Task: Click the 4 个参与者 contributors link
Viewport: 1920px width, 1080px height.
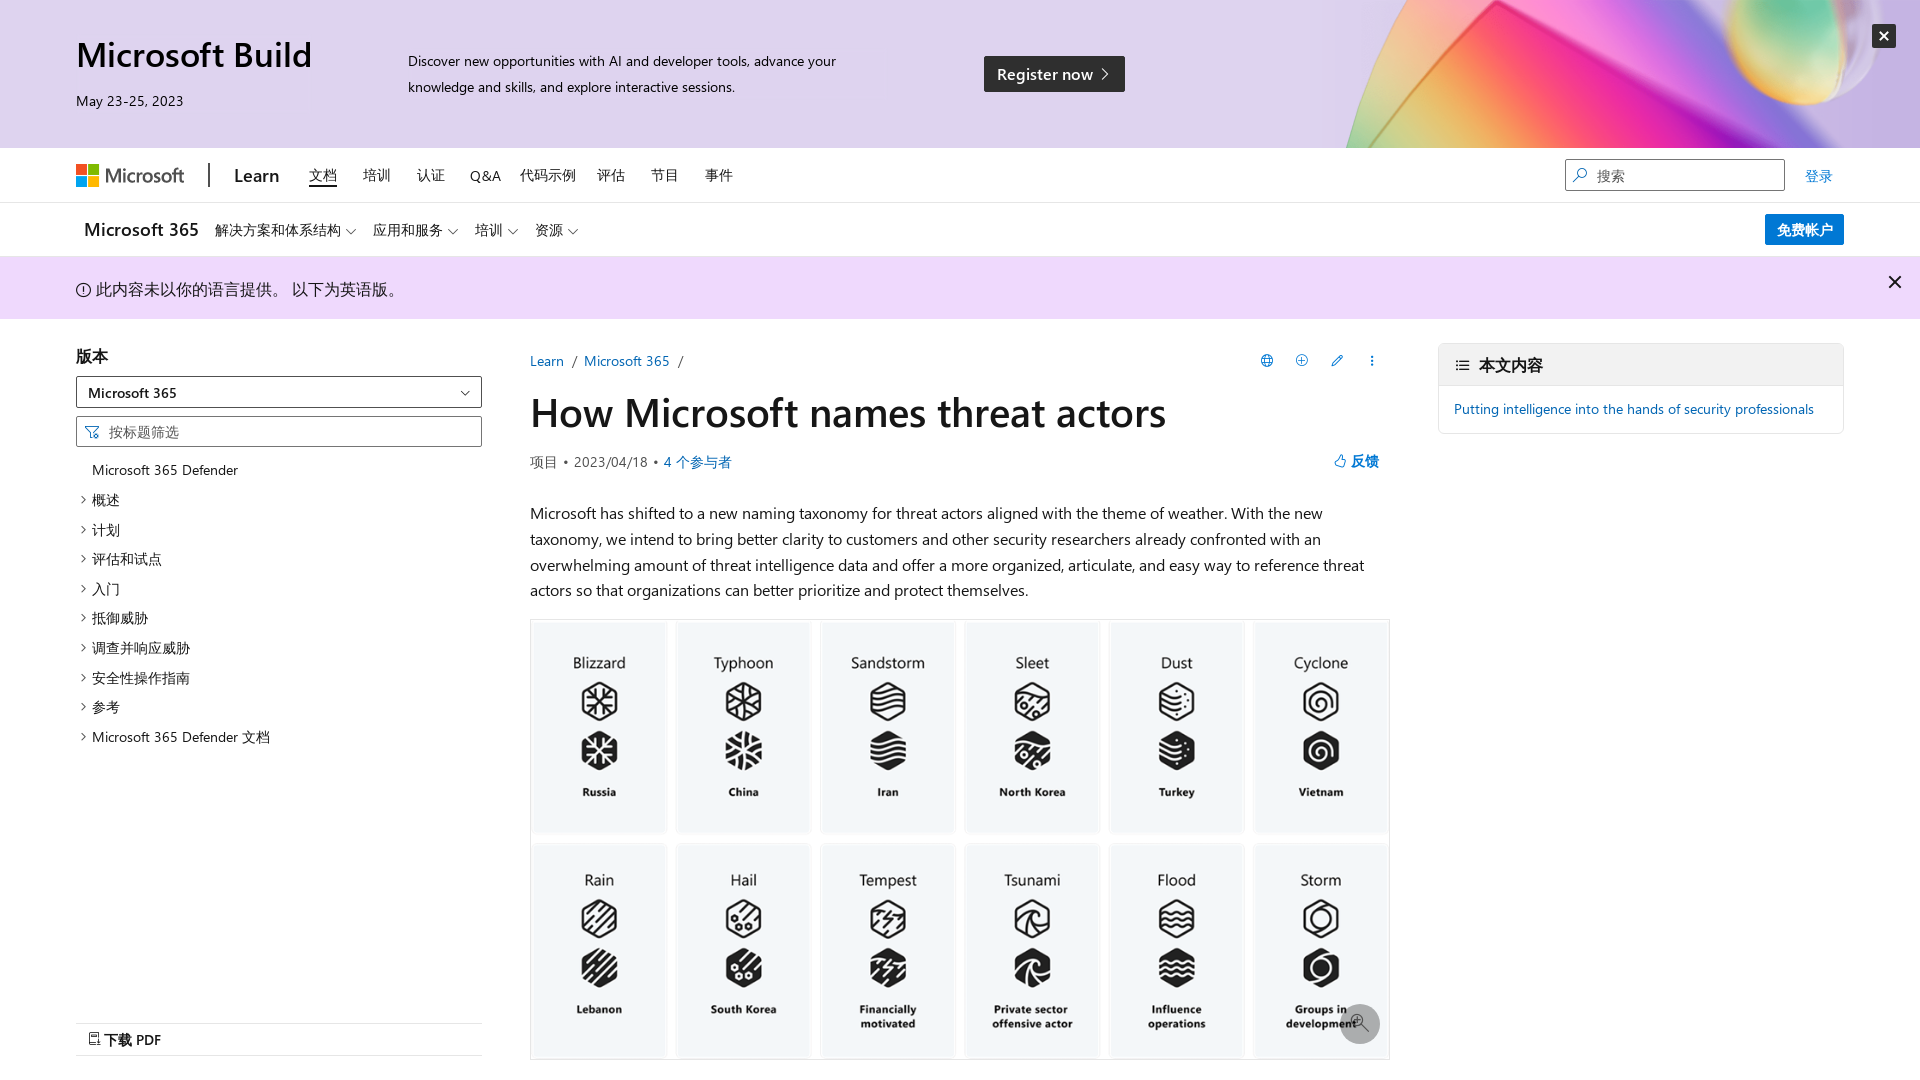Action: pos(697,462)
